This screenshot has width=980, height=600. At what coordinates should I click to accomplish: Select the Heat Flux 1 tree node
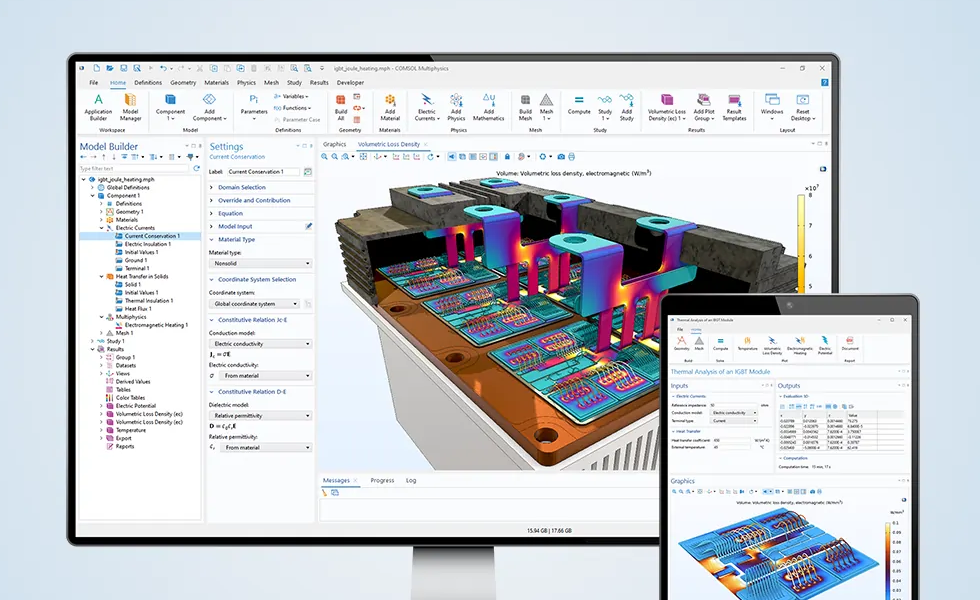[138, 308]
